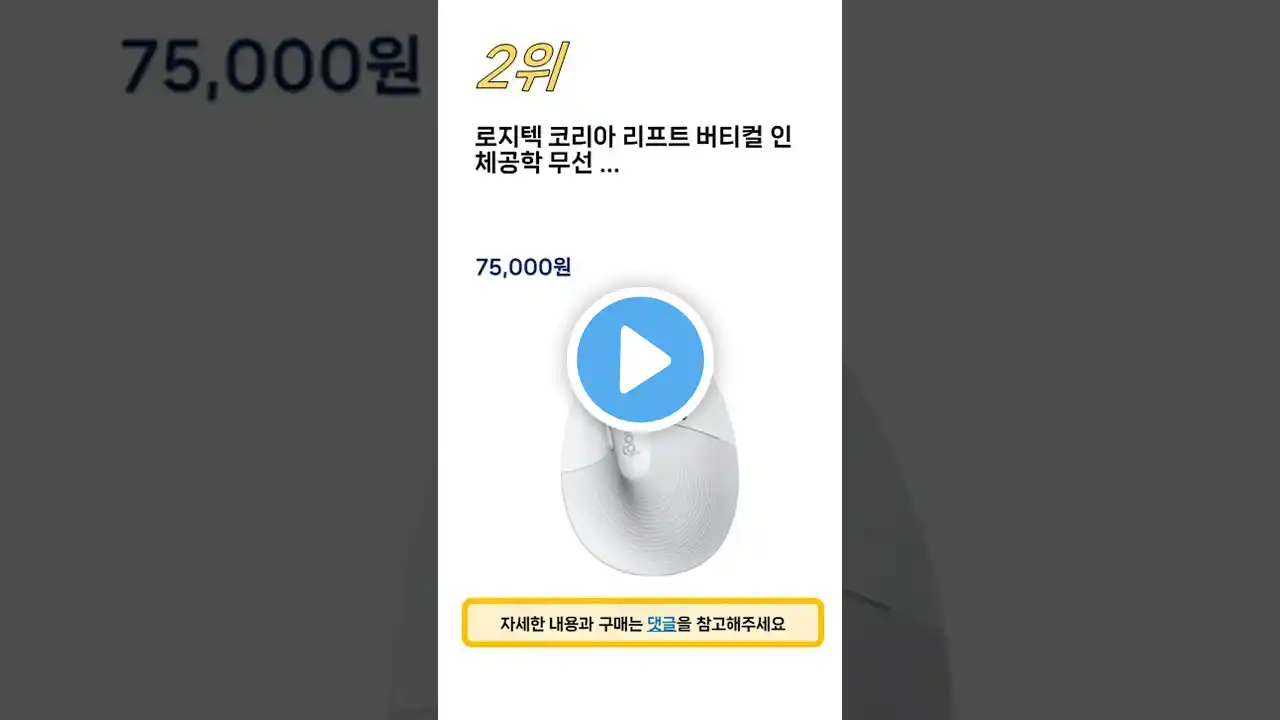The width and height of the screenshot is (1280, 720).
Task: Click the dark blurred background on the left
Action: coord(219,400)
